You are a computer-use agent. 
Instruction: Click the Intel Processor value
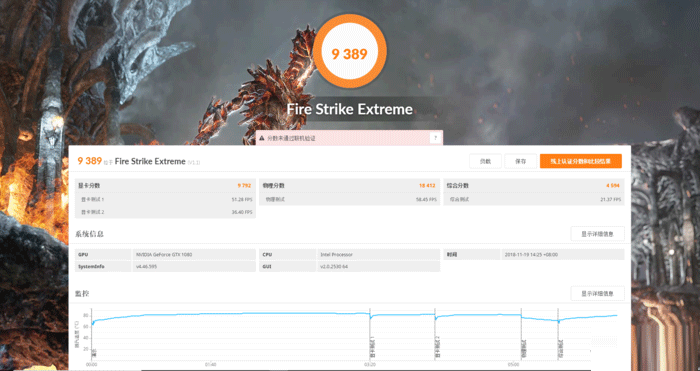[336, 255]
